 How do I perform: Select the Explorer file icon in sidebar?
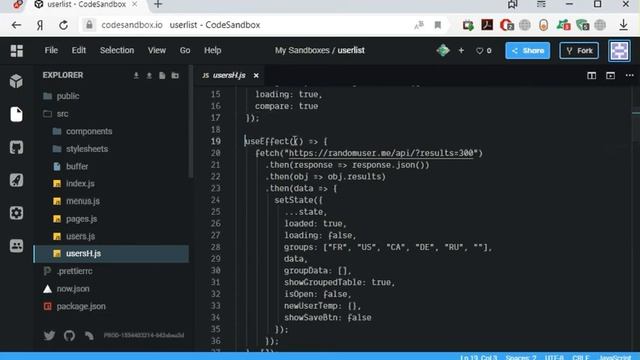tap(16, 114)
